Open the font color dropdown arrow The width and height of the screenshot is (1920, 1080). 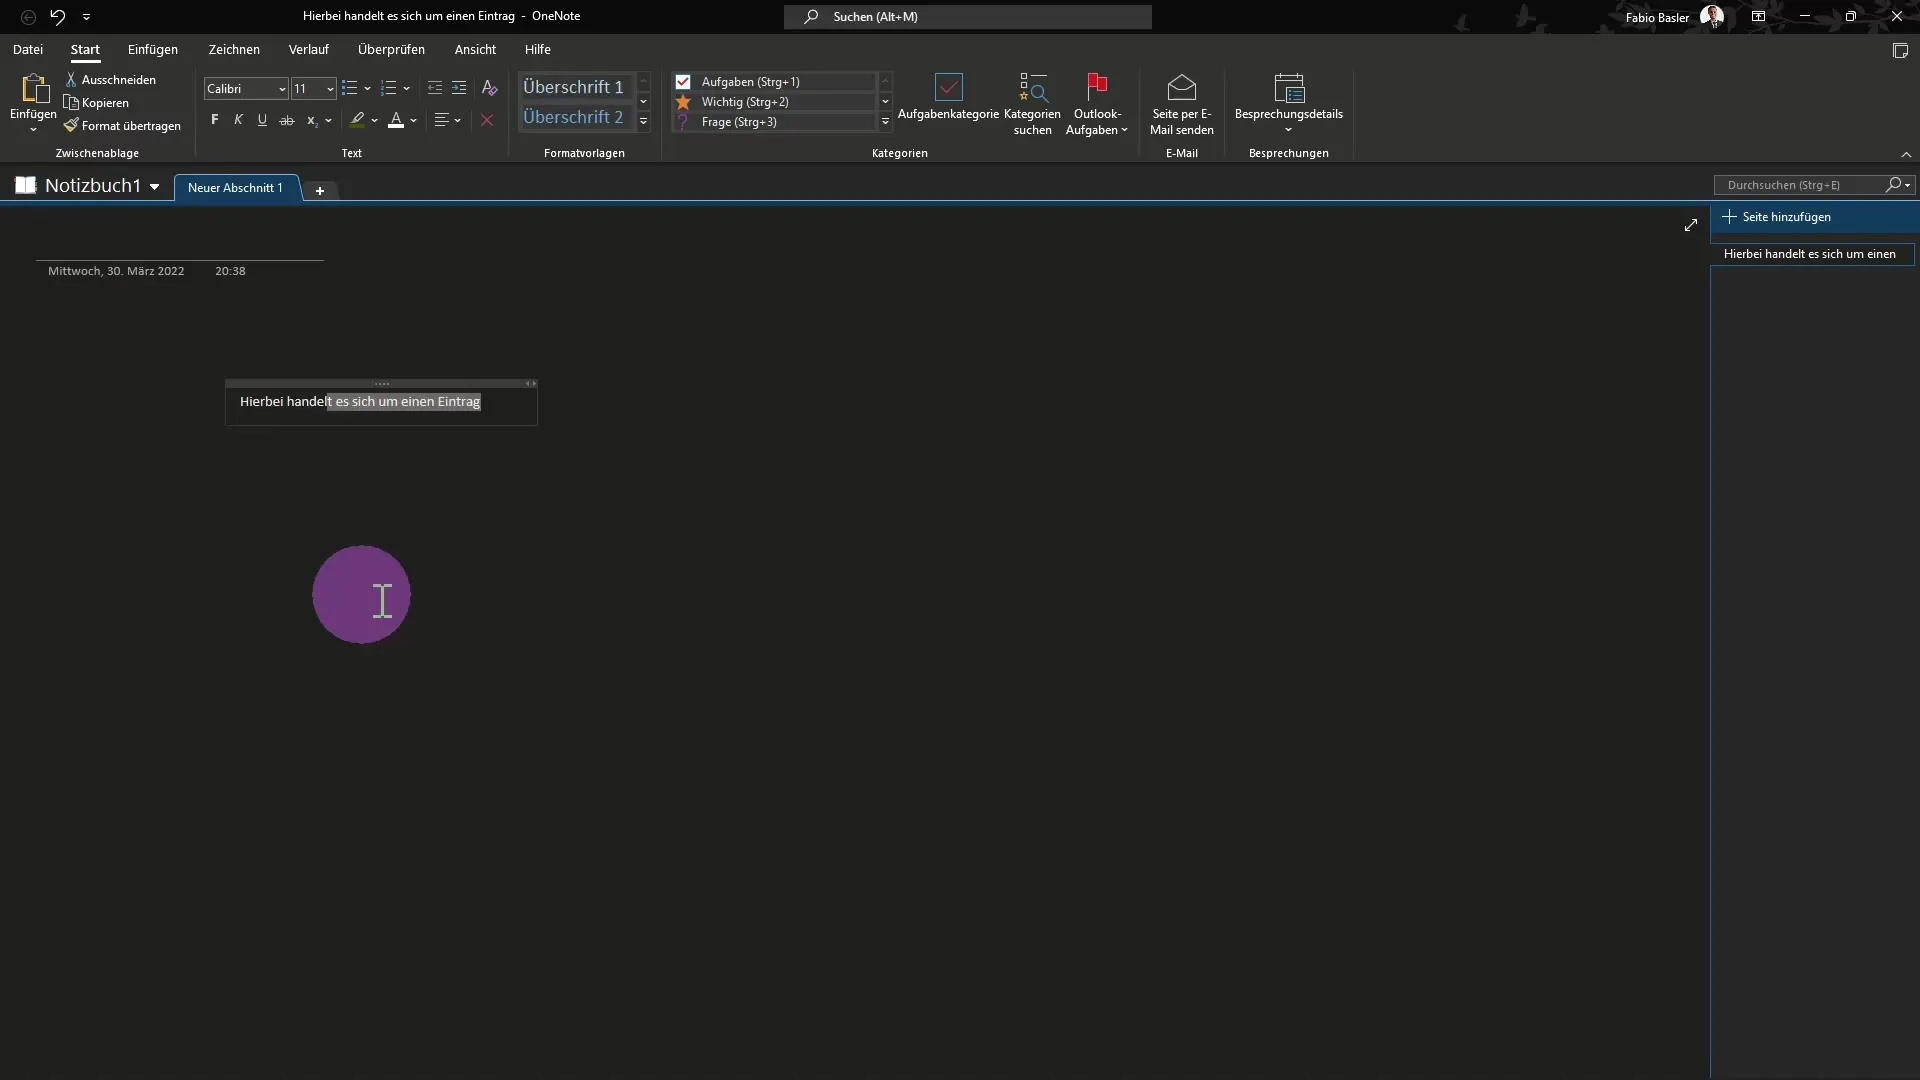(414, 121)
